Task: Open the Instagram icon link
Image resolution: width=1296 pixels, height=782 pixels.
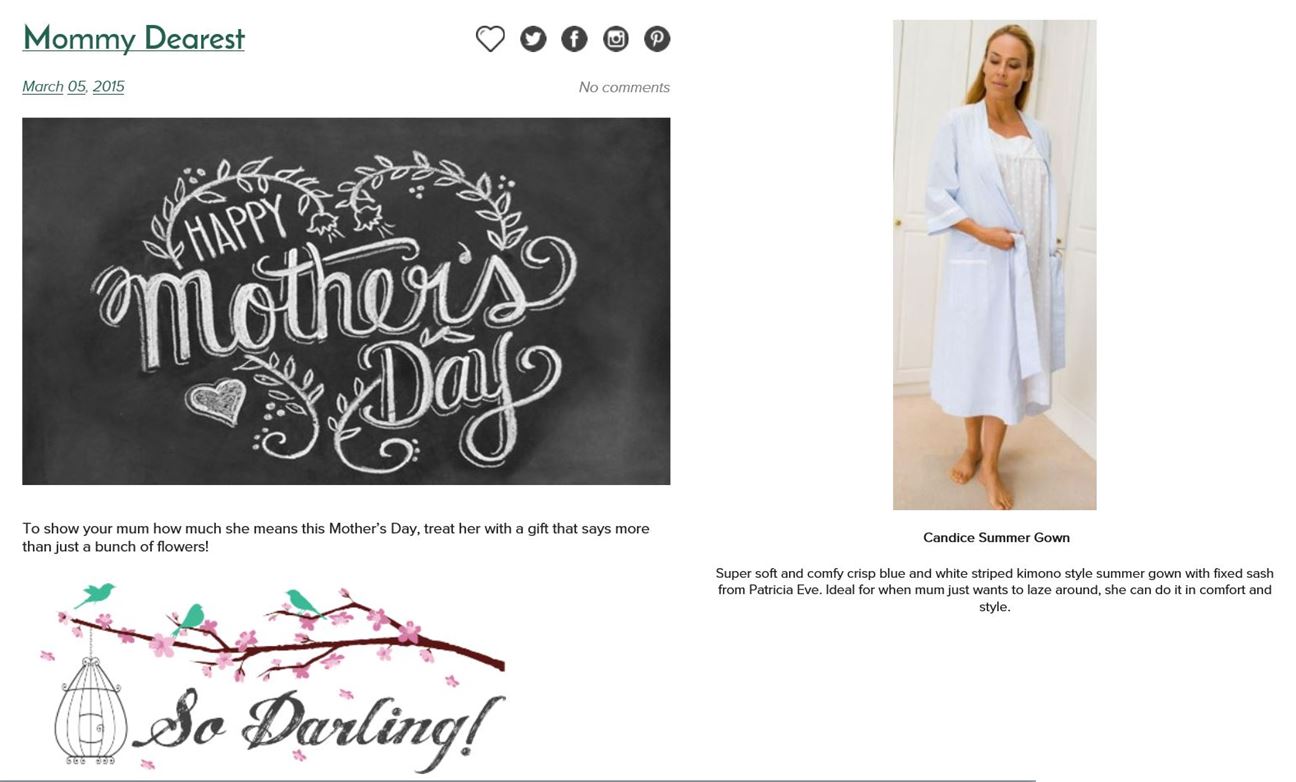Action: tap(616, 39)
